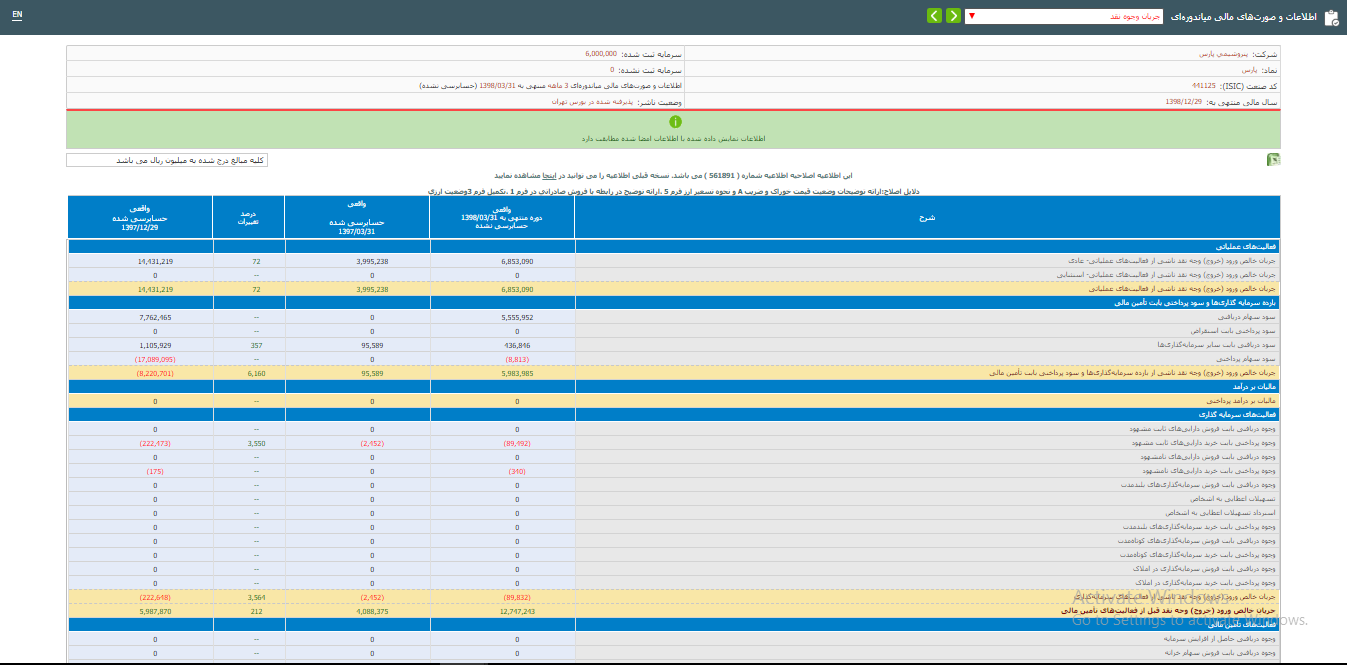Select the استرداد تسهیلات اعطایی به اشخاص row label
This screenshot has height=665, width=1347.
[1218, 513]
